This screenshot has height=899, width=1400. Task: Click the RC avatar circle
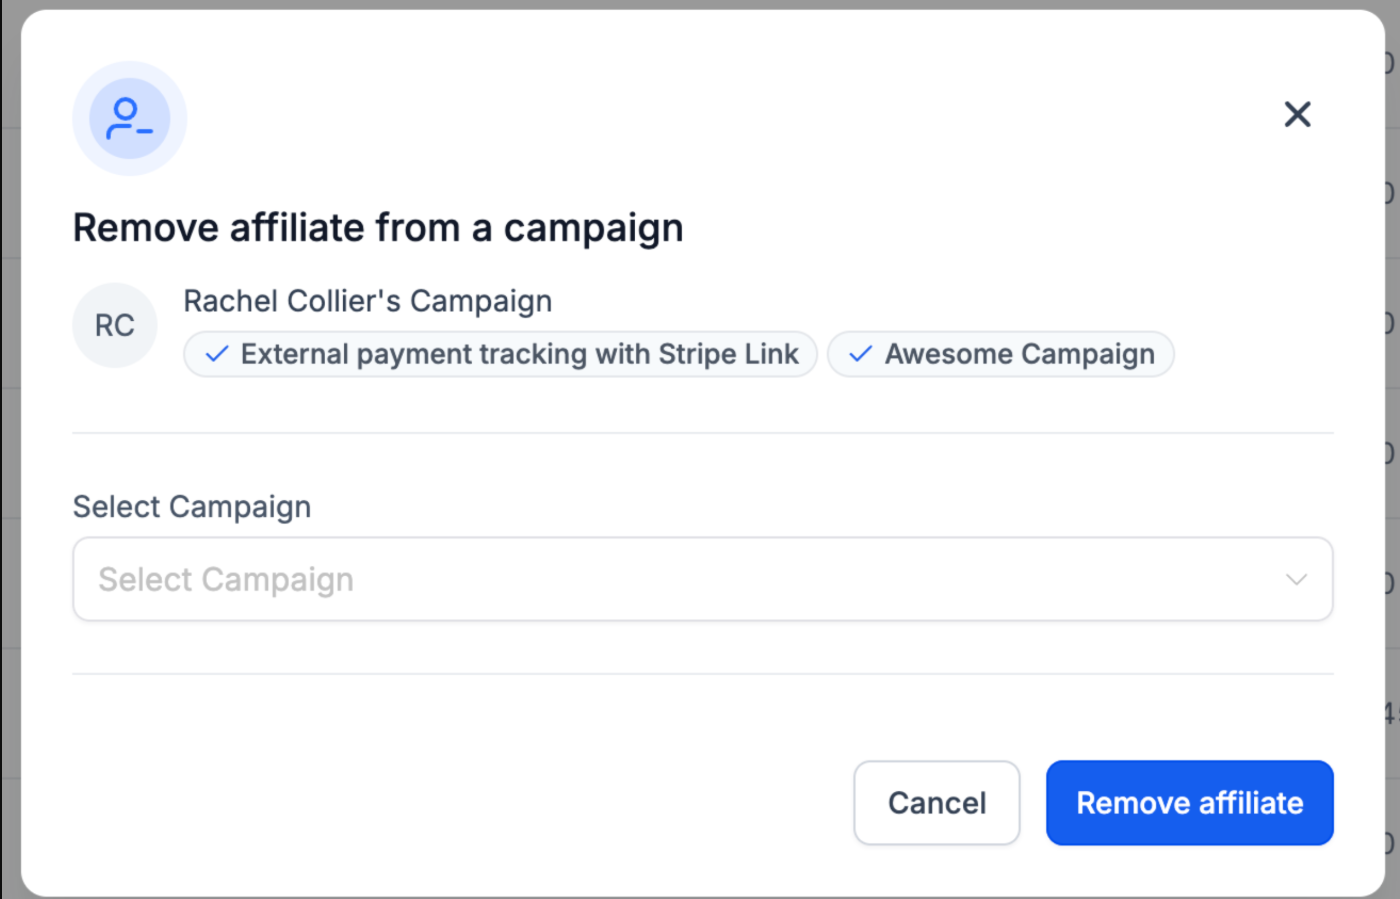click(115, 325)
